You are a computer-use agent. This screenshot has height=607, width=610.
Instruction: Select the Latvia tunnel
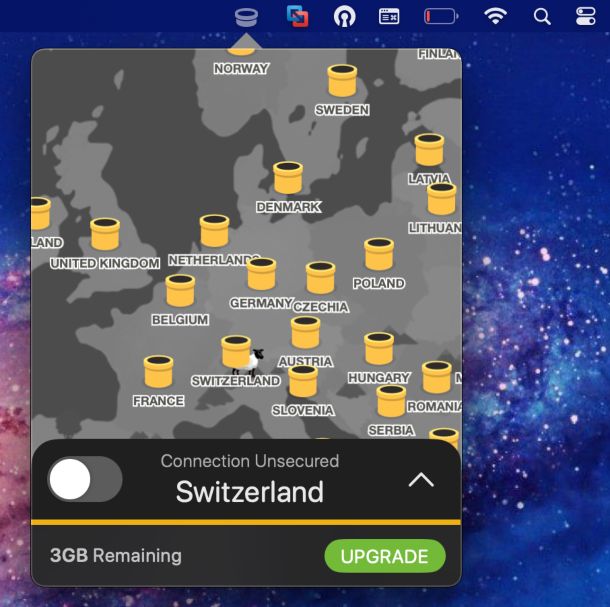tap(429, 150)
